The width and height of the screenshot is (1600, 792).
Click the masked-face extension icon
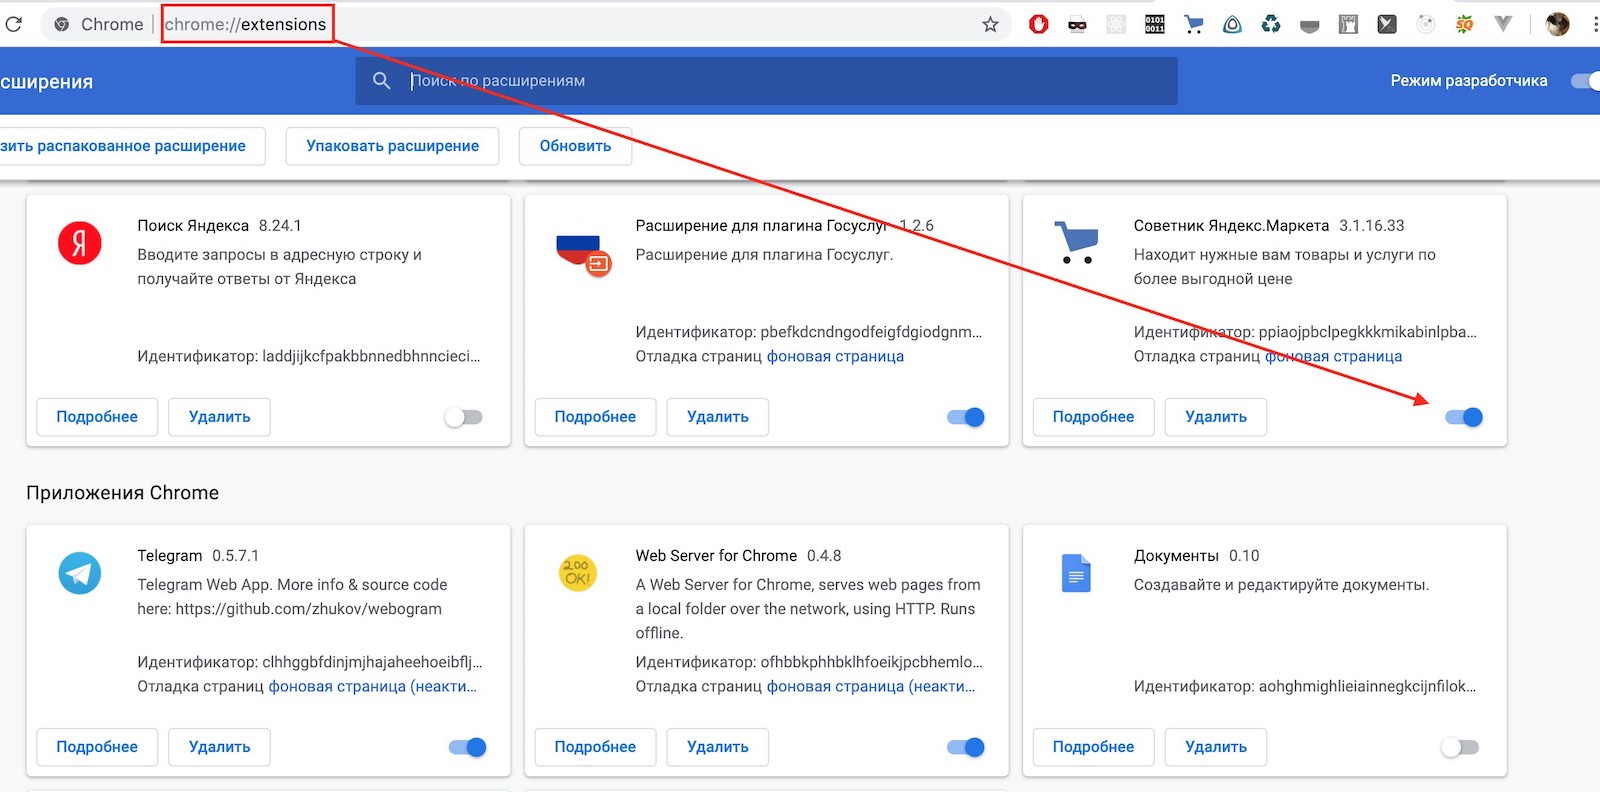click(1077, 25)
